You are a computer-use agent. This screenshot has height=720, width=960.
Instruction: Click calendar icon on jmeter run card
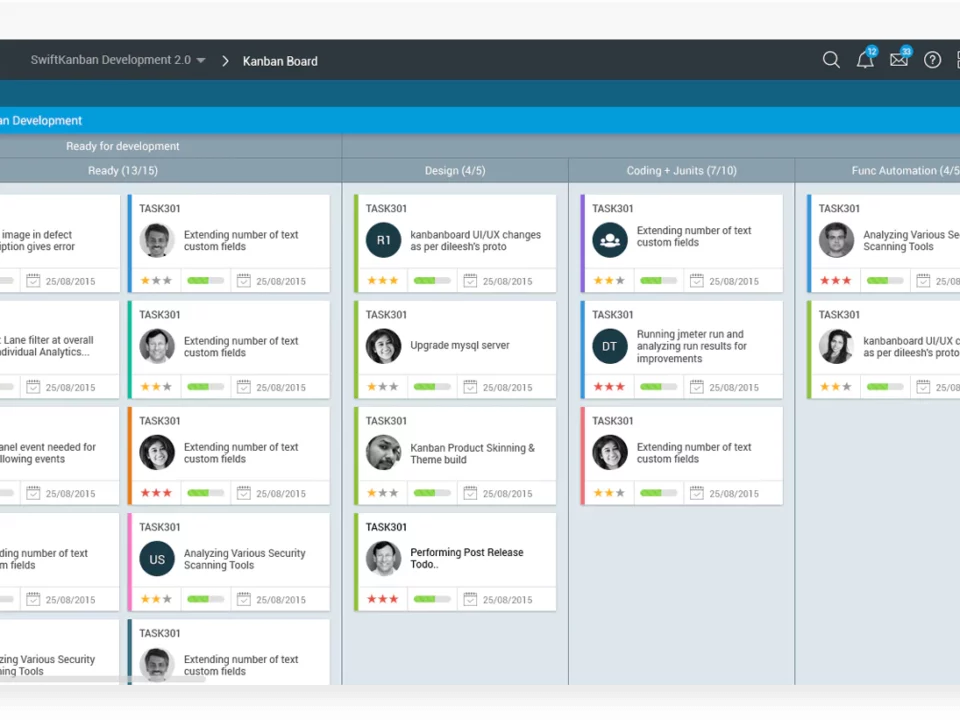pyautogui.click(x=697, y=387)
